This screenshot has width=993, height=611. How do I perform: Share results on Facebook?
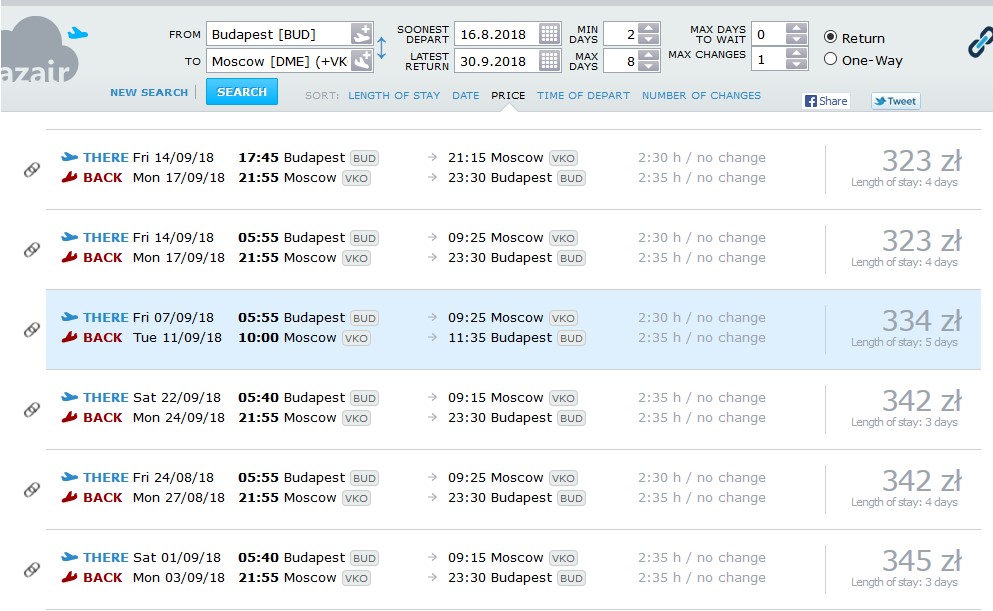tap(826, 101)
